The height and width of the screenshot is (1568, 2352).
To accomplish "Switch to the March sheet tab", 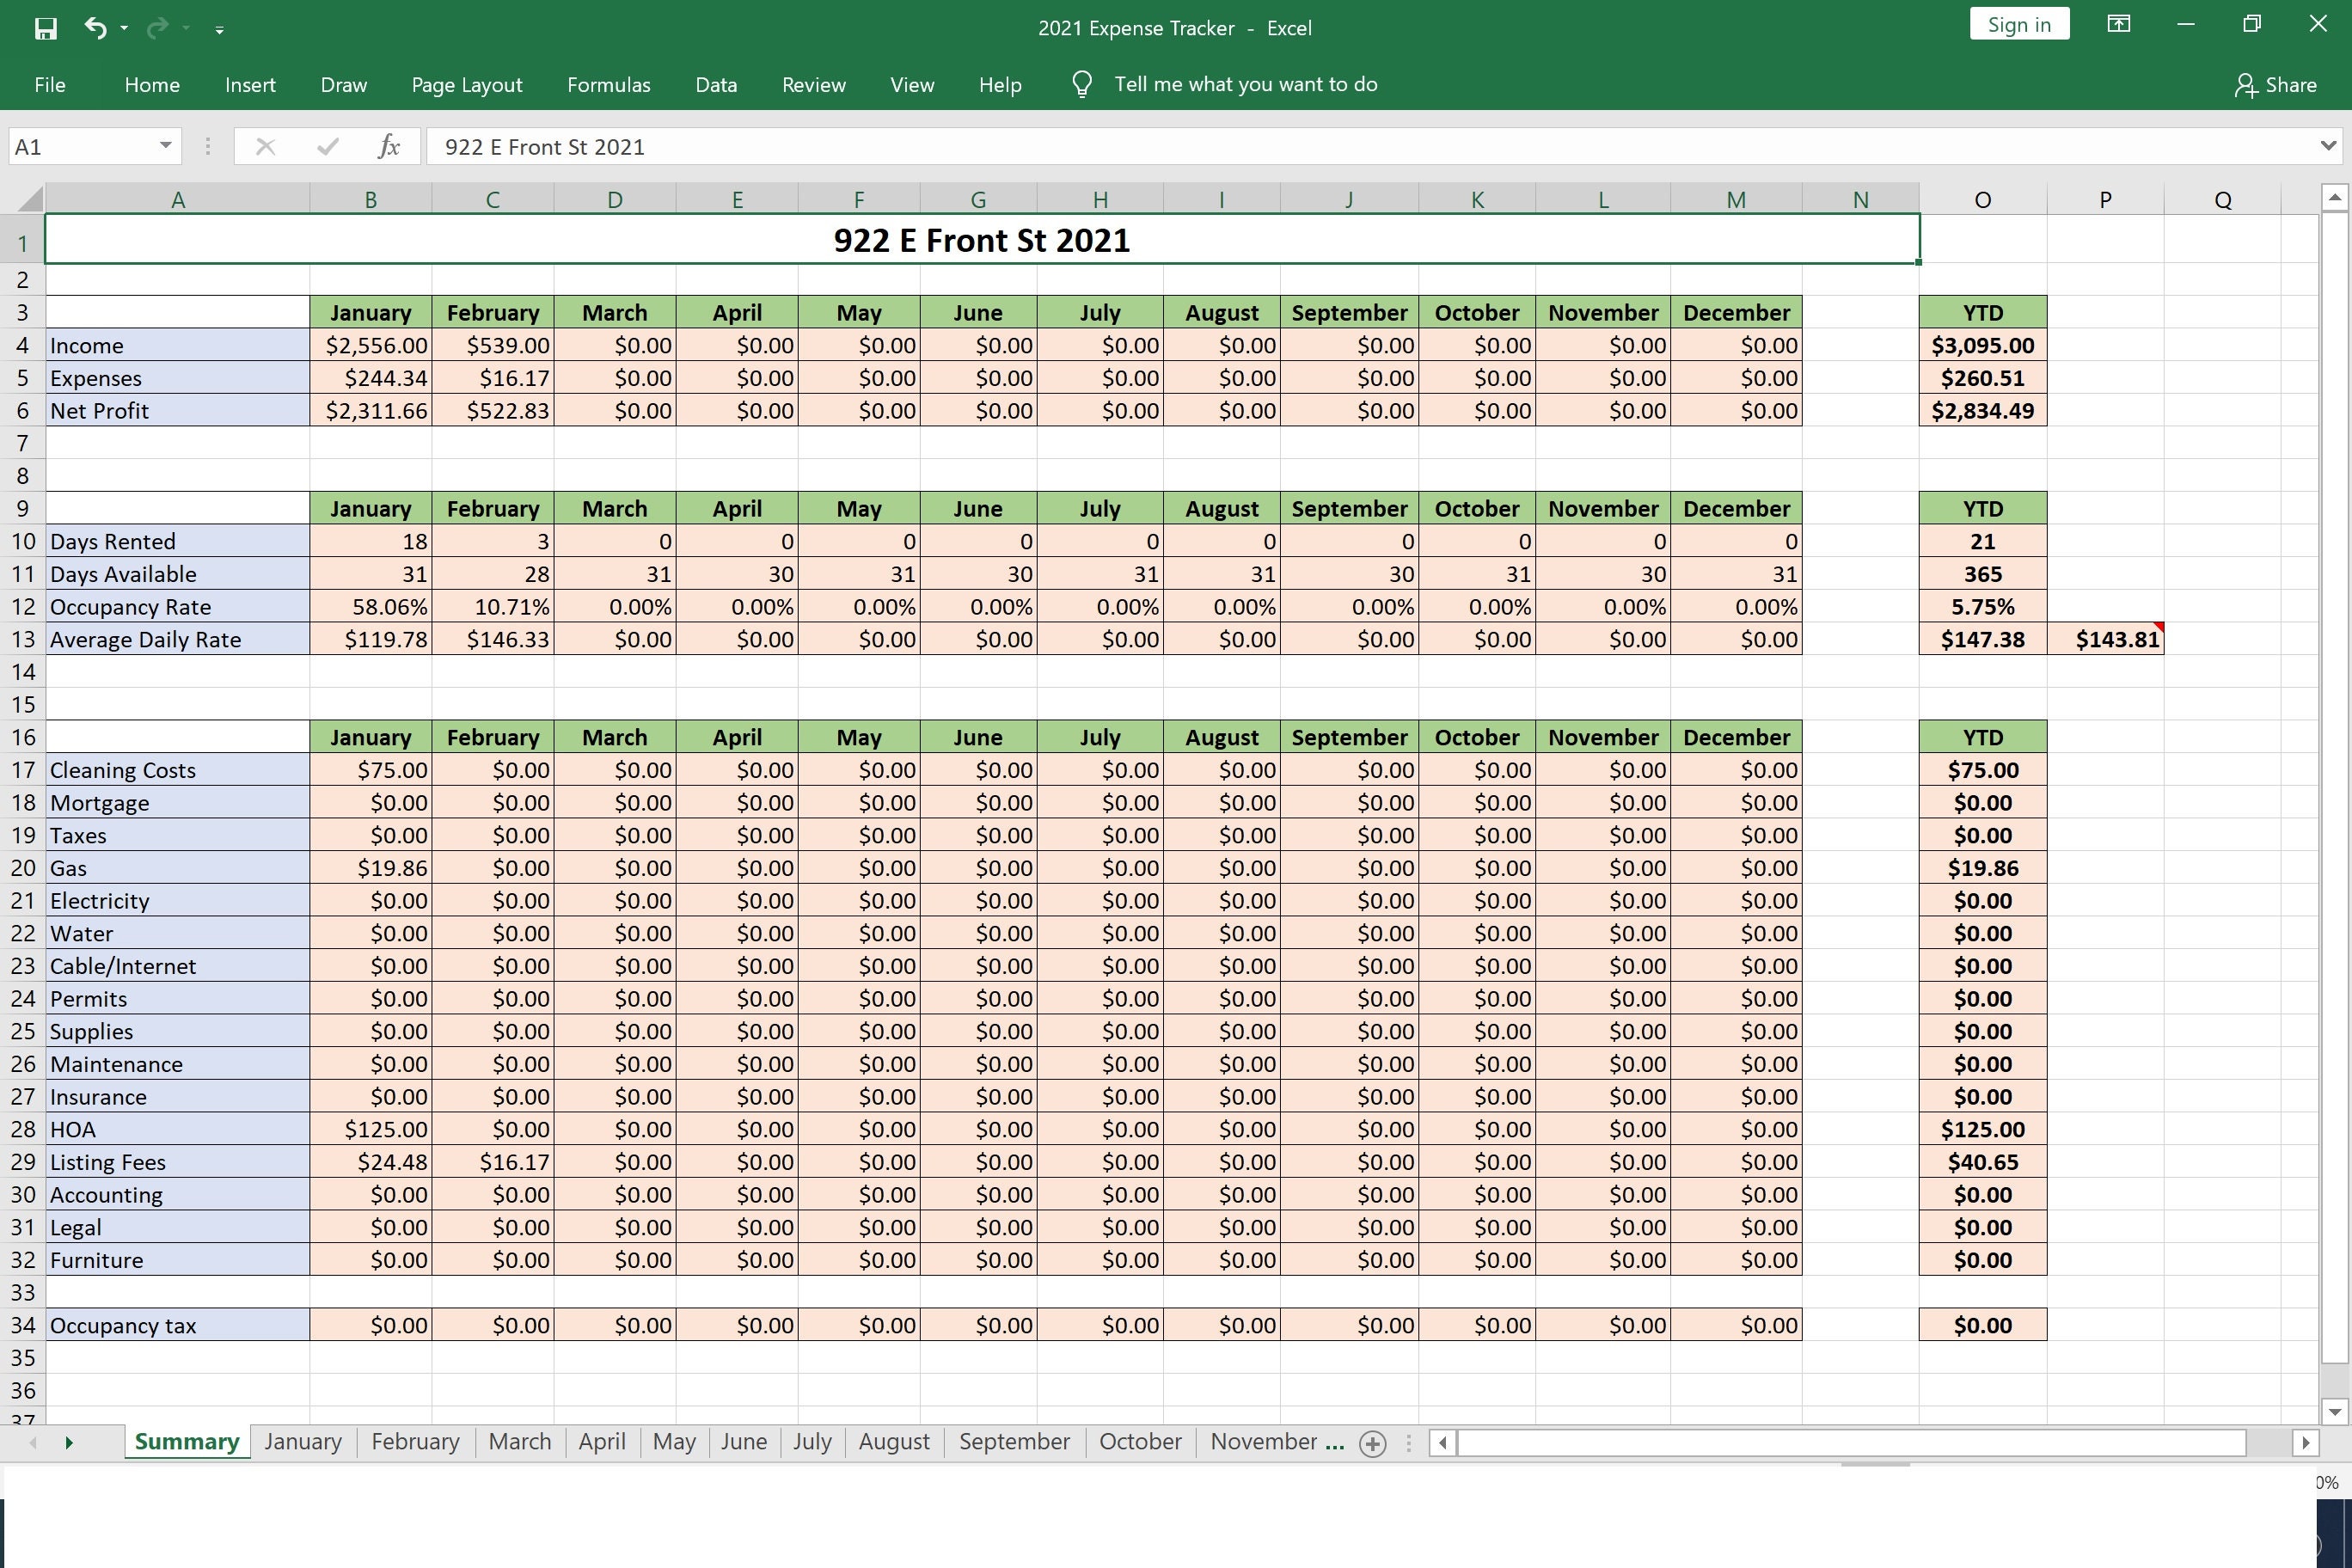I will [x=520, y=1441].
